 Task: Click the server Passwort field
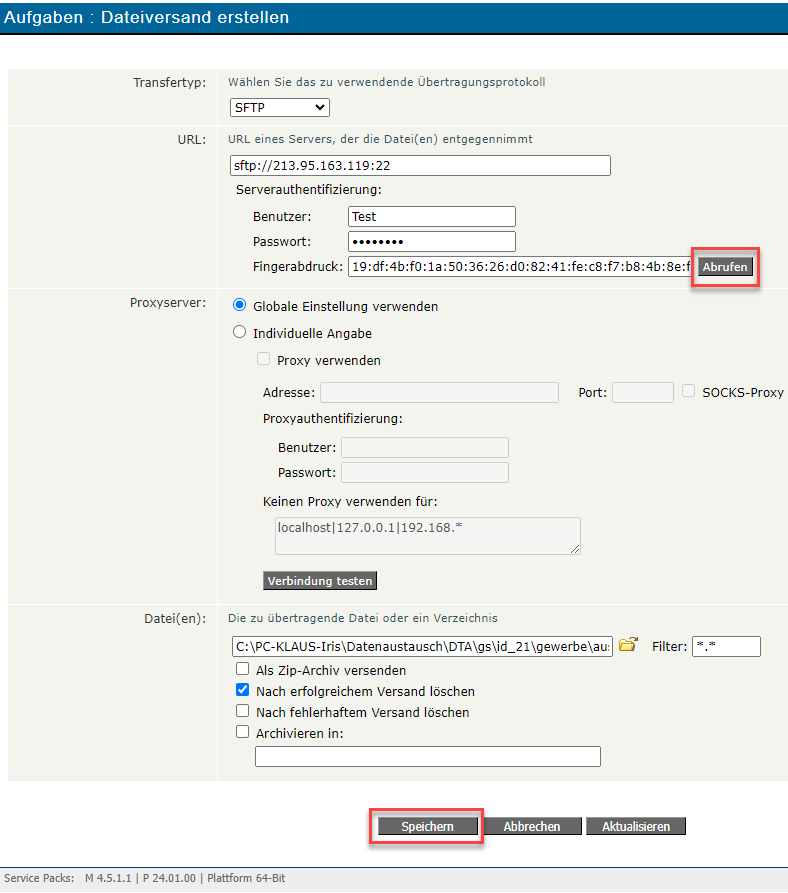(432, 242)
